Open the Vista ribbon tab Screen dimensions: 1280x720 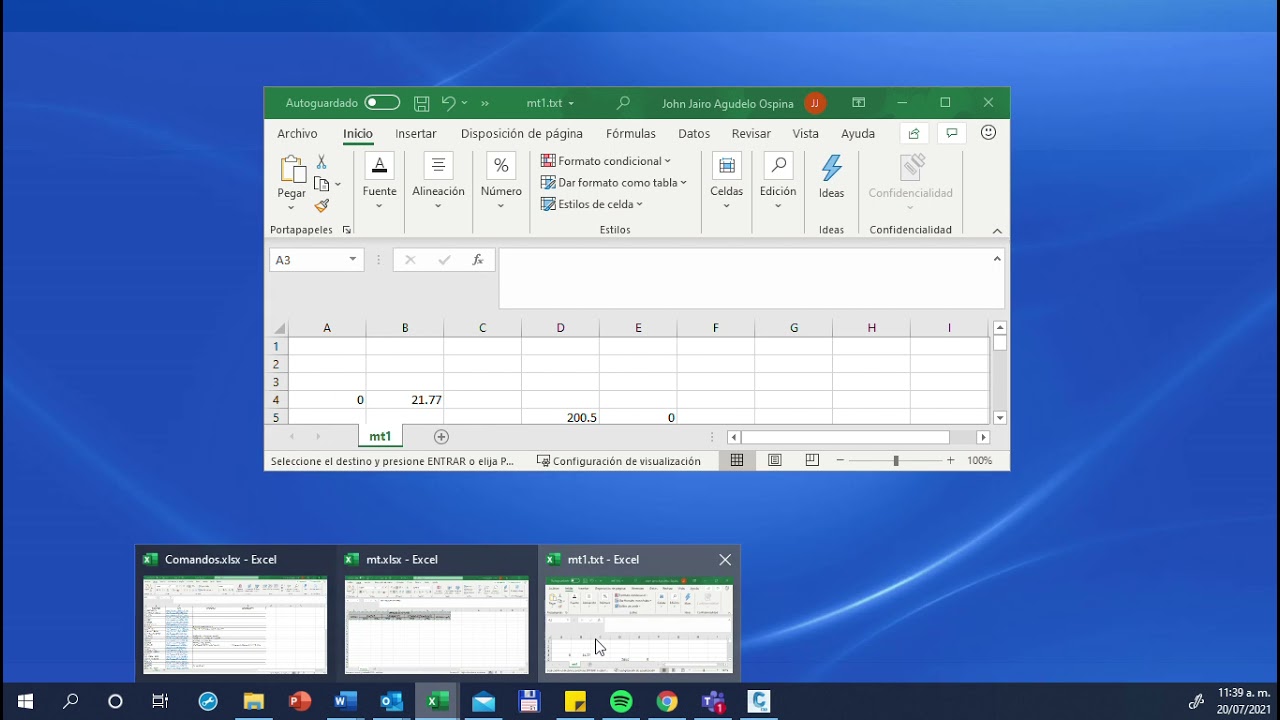click(x=806, y=134)
